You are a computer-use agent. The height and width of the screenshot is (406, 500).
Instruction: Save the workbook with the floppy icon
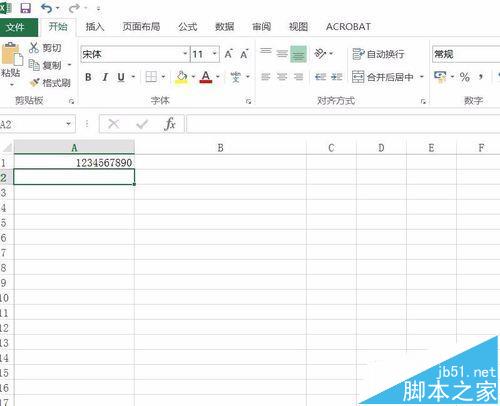pos(26,8)
